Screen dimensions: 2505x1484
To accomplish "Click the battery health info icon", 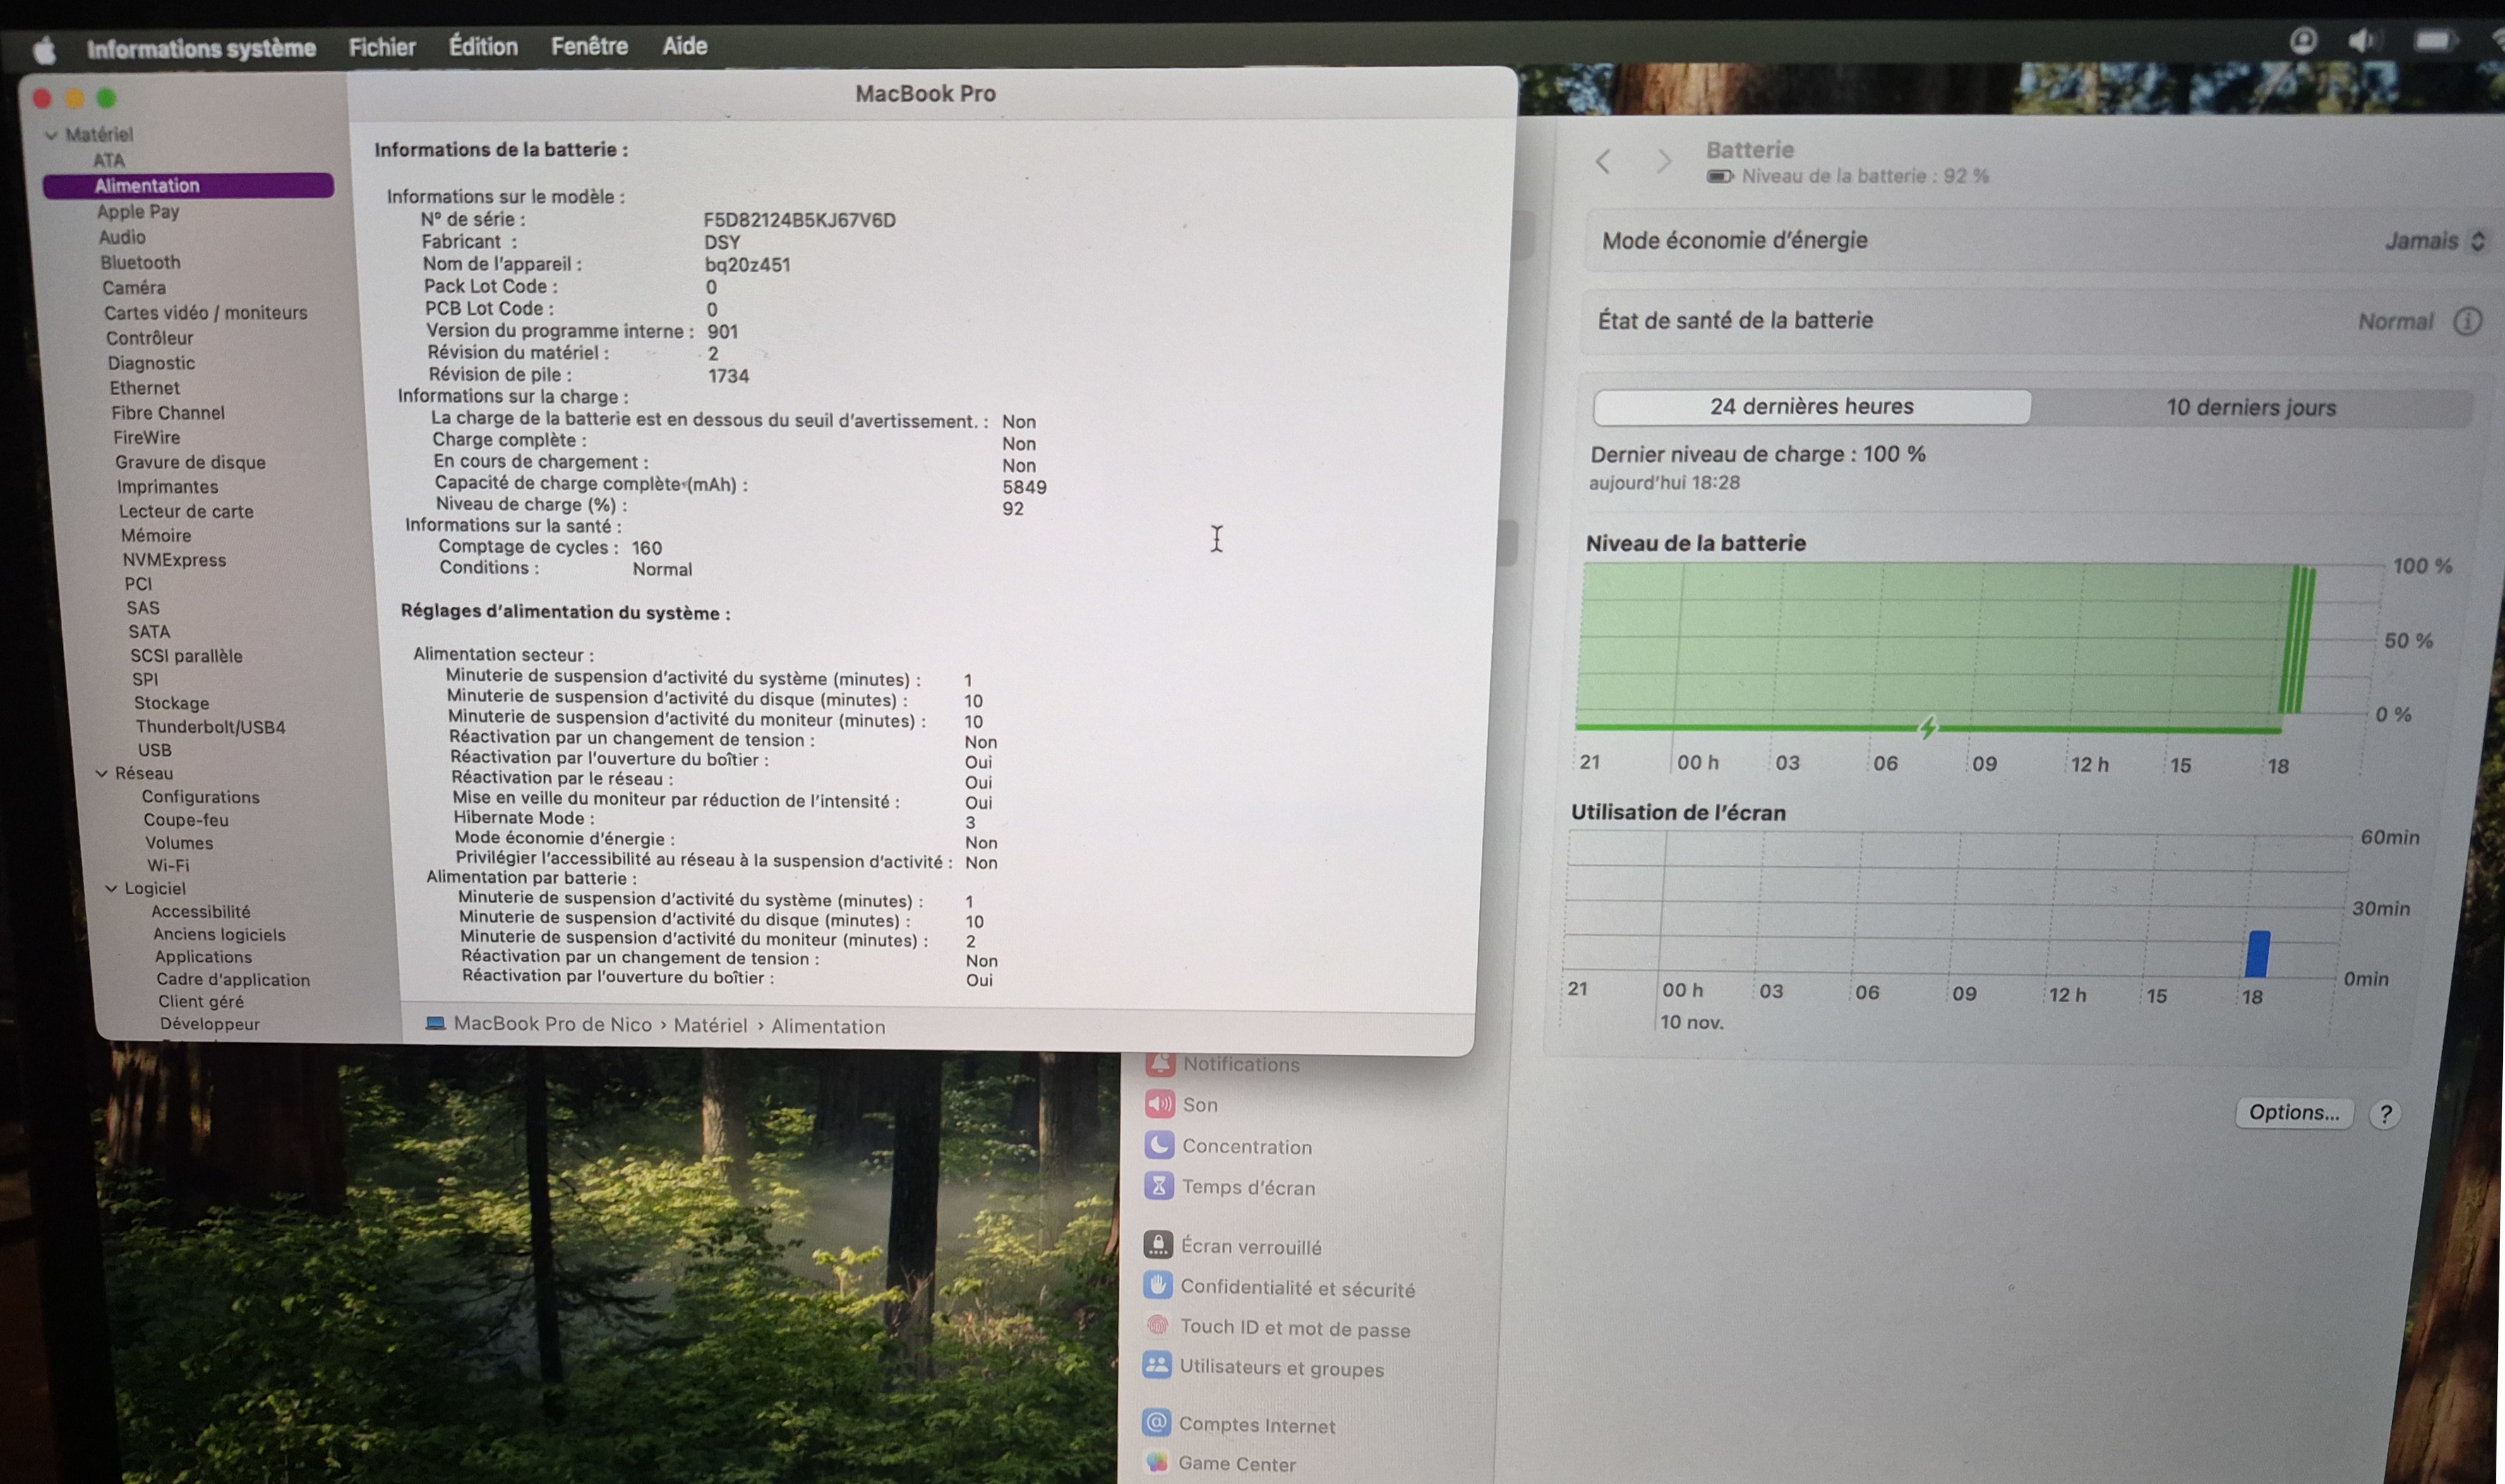I will [x=2467, y=321].
